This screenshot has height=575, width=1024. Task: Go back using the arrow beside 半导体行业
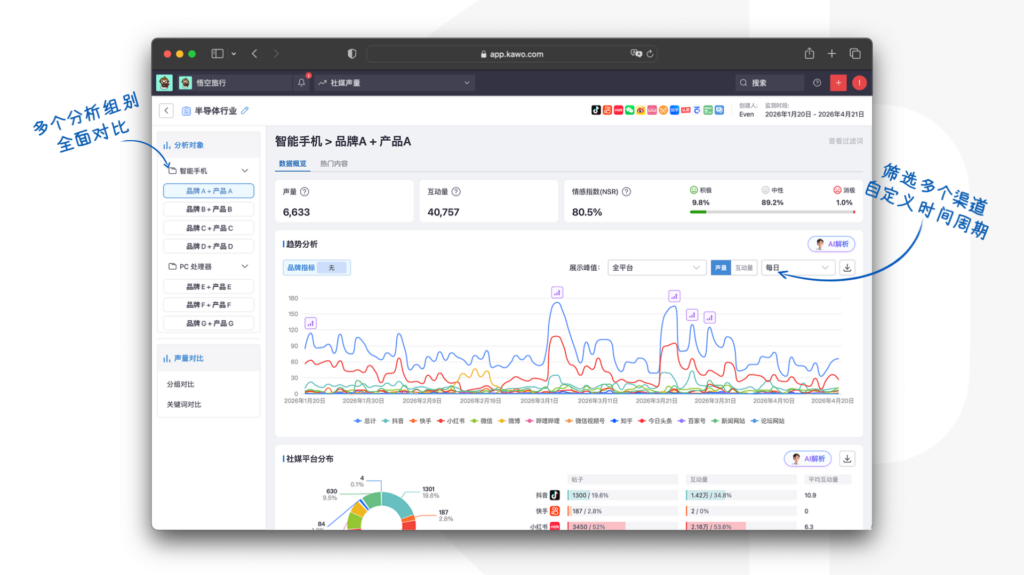(167, 111)
